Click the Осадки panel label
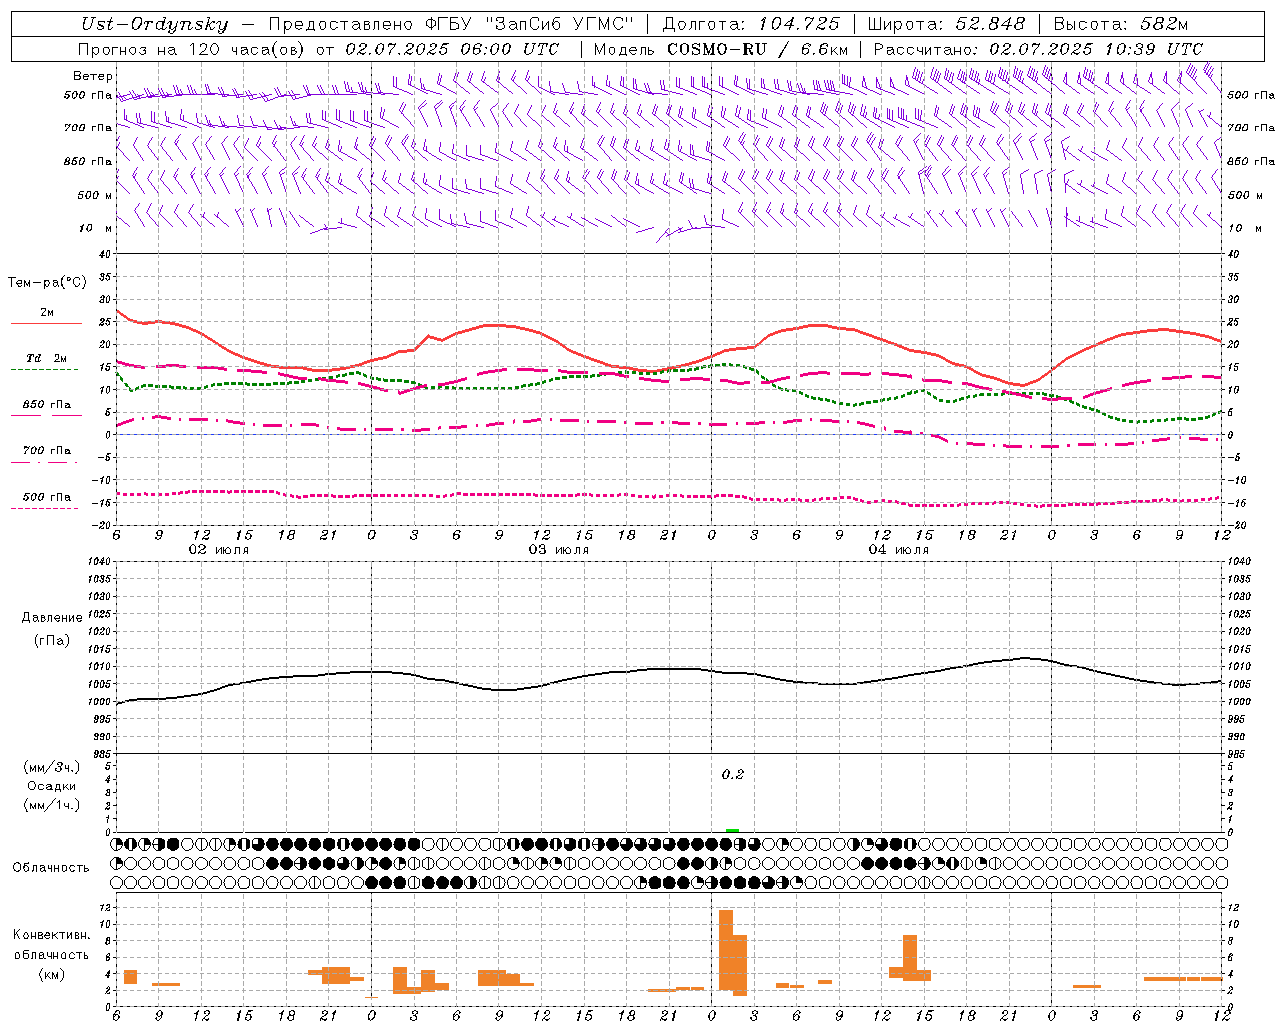 (52, 786)
